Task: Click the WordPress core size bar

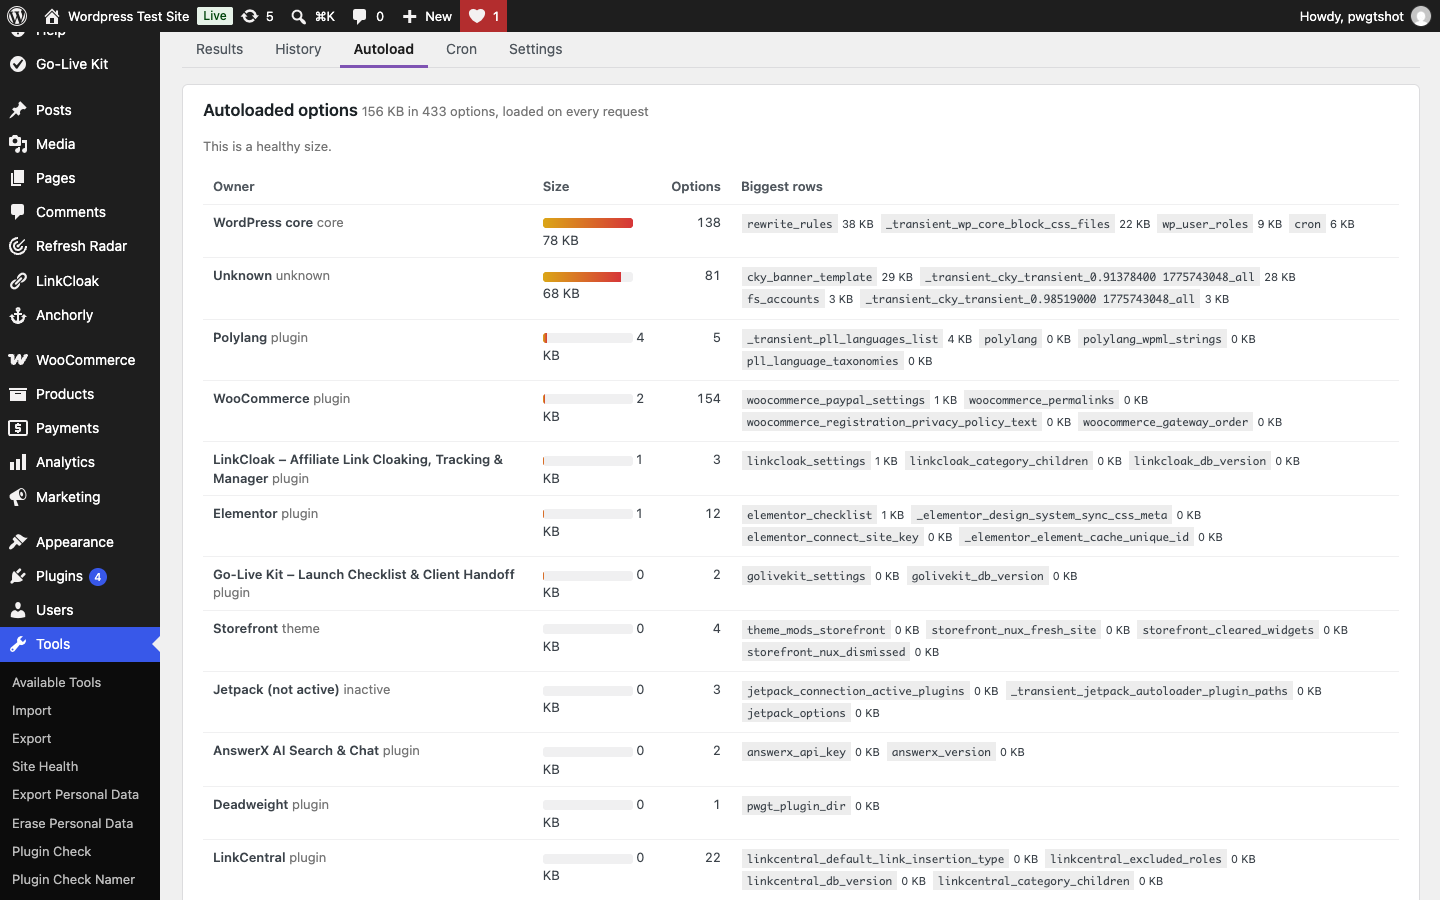Action: 588,223
